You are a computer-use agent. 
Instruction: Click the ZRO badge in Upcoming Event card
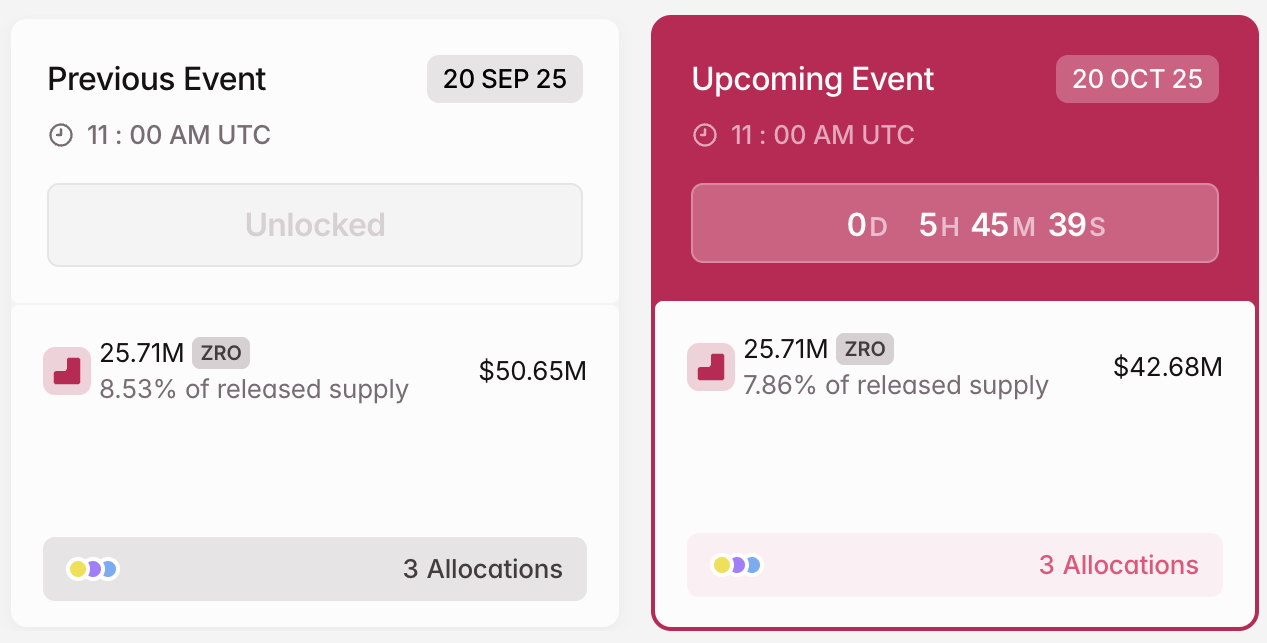[864, 349]
